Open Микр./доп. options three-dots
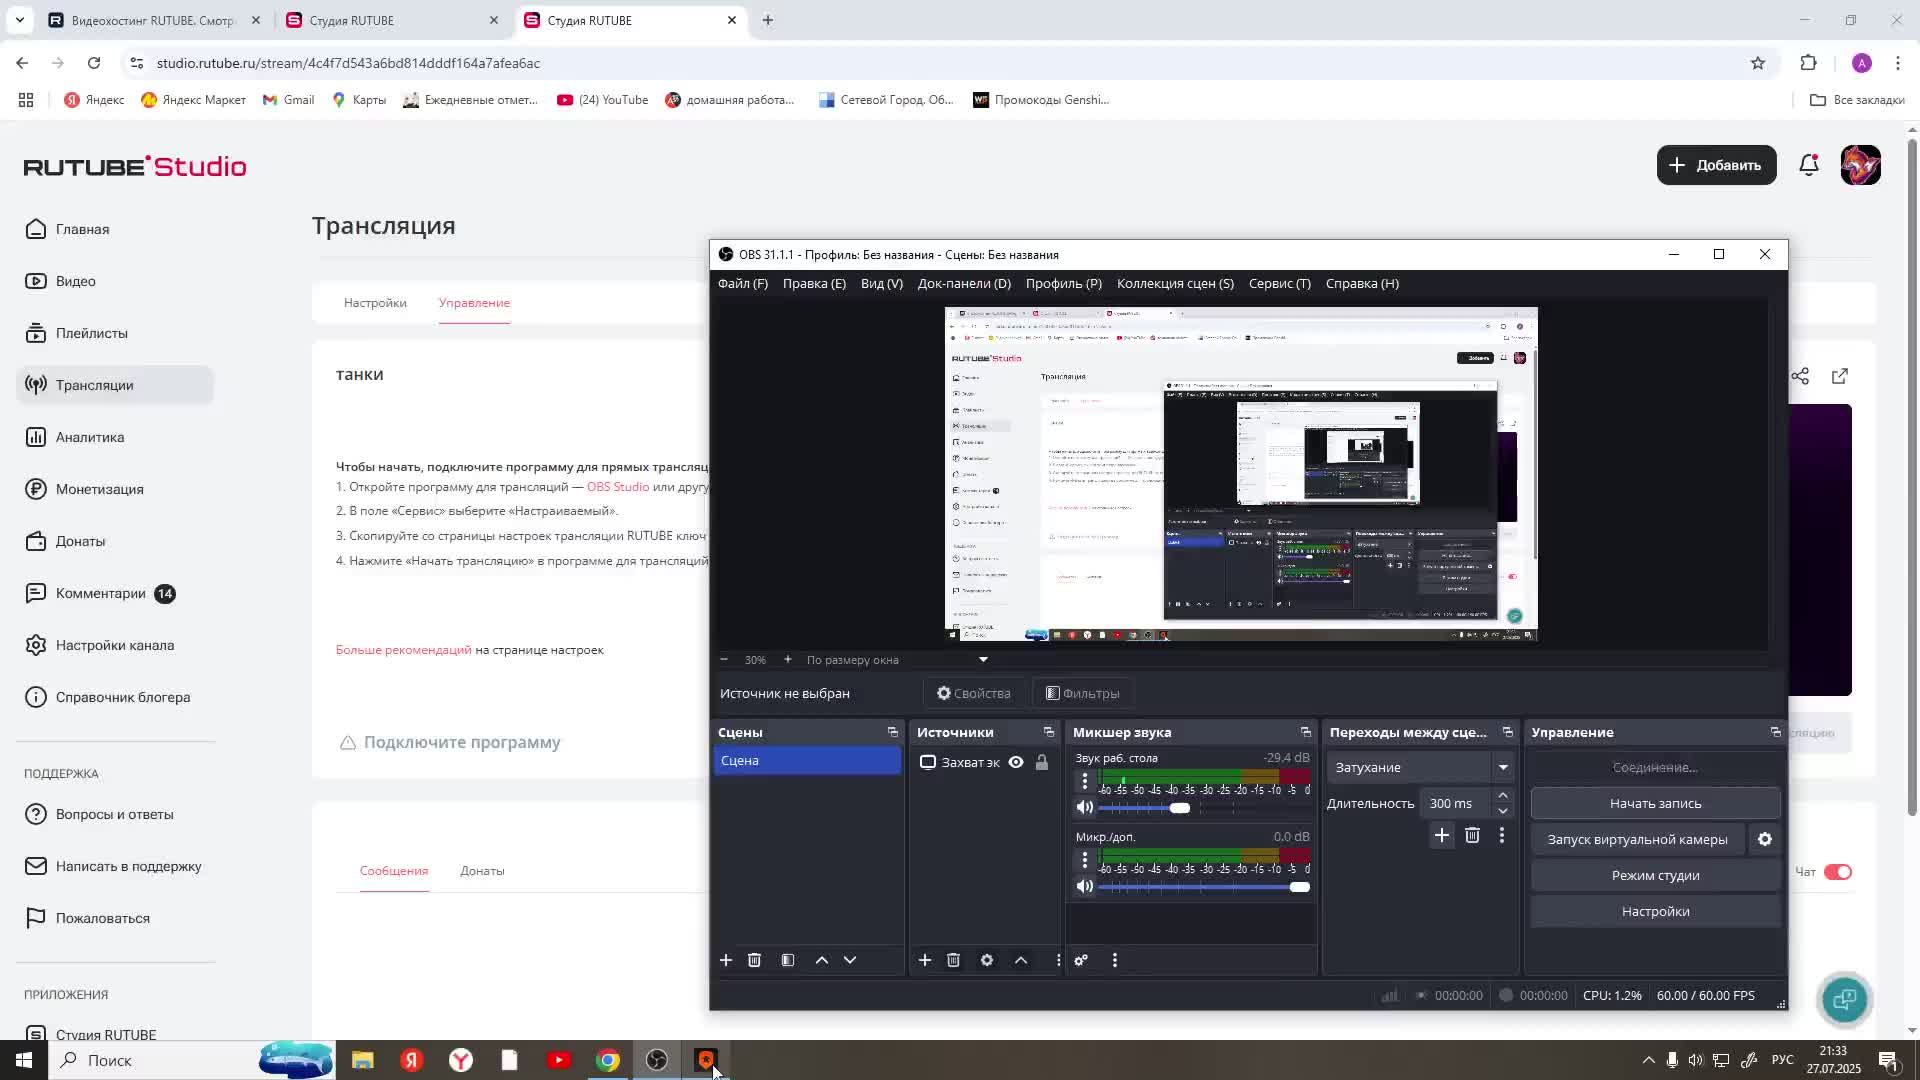This screenshot has width=1920, height=1080. click(x=1085, y=860)
